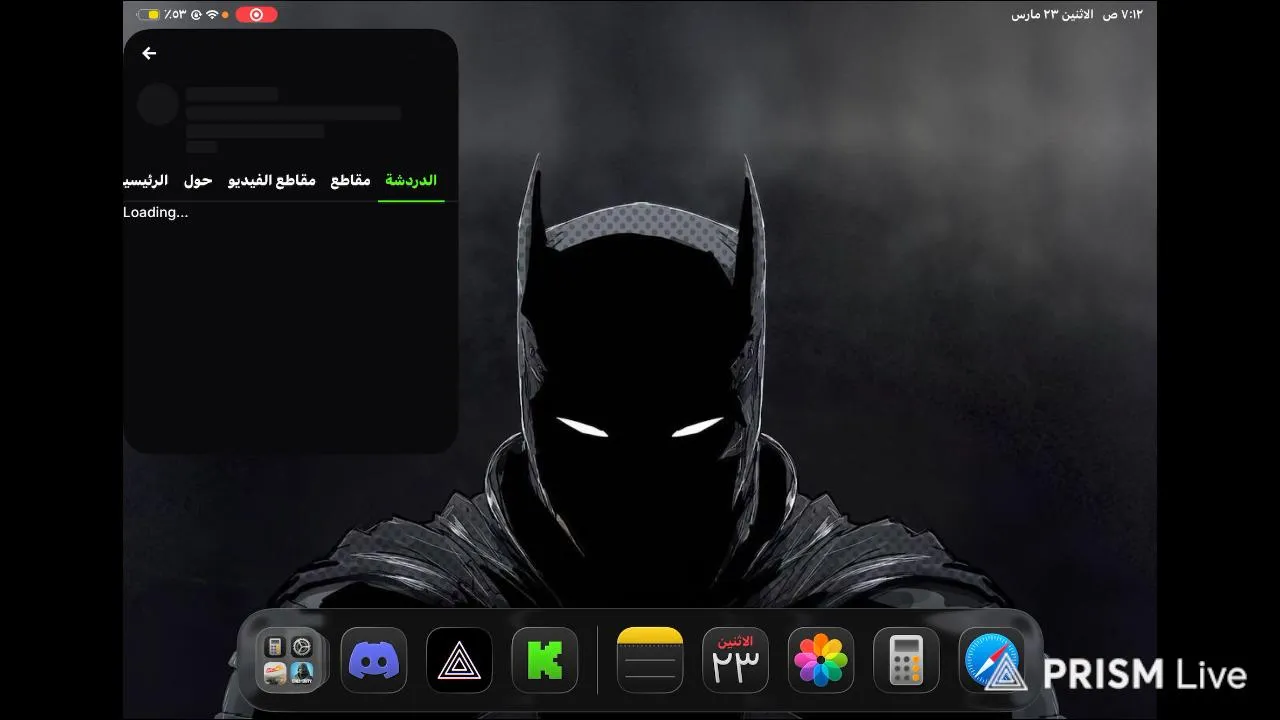Click the Loading... text in chat panel
This screenshot has width=1280, height=720.
point(155,212)
